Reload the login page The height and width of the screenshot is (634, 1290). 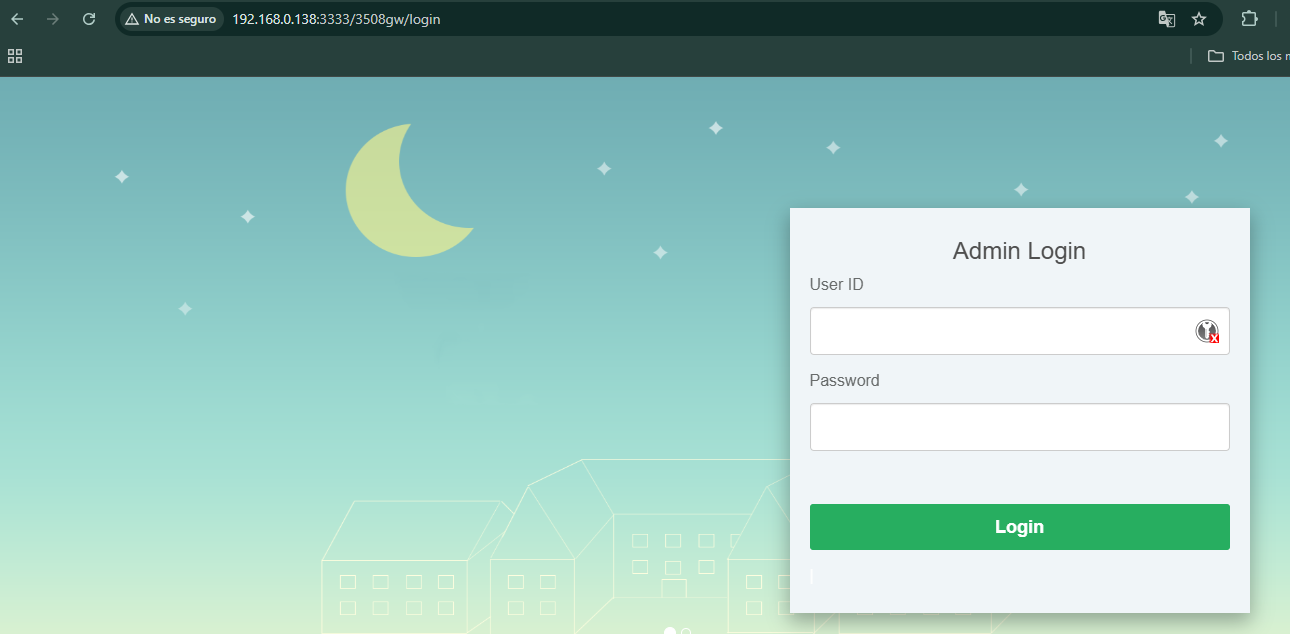click(x=89, y=19)
